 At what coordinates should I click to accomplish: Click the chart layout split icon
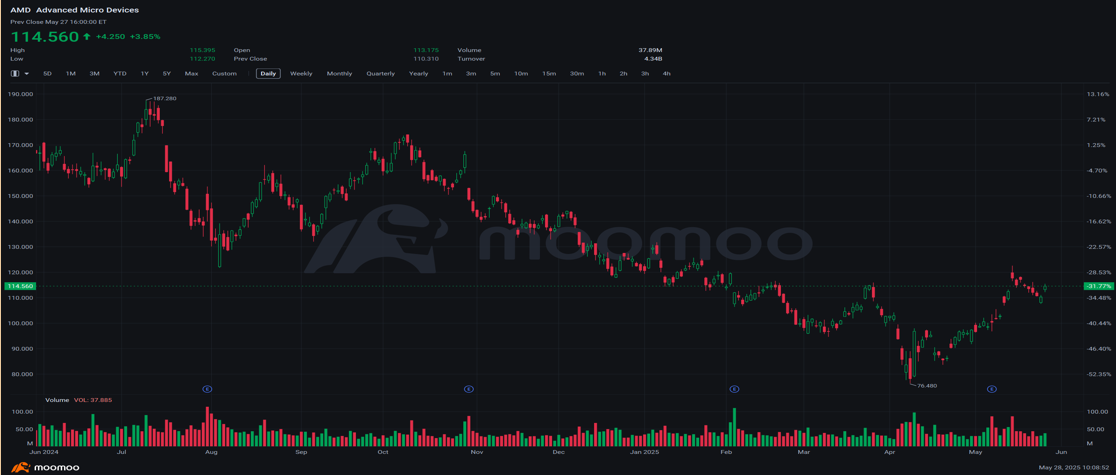(x=15, y=73)
